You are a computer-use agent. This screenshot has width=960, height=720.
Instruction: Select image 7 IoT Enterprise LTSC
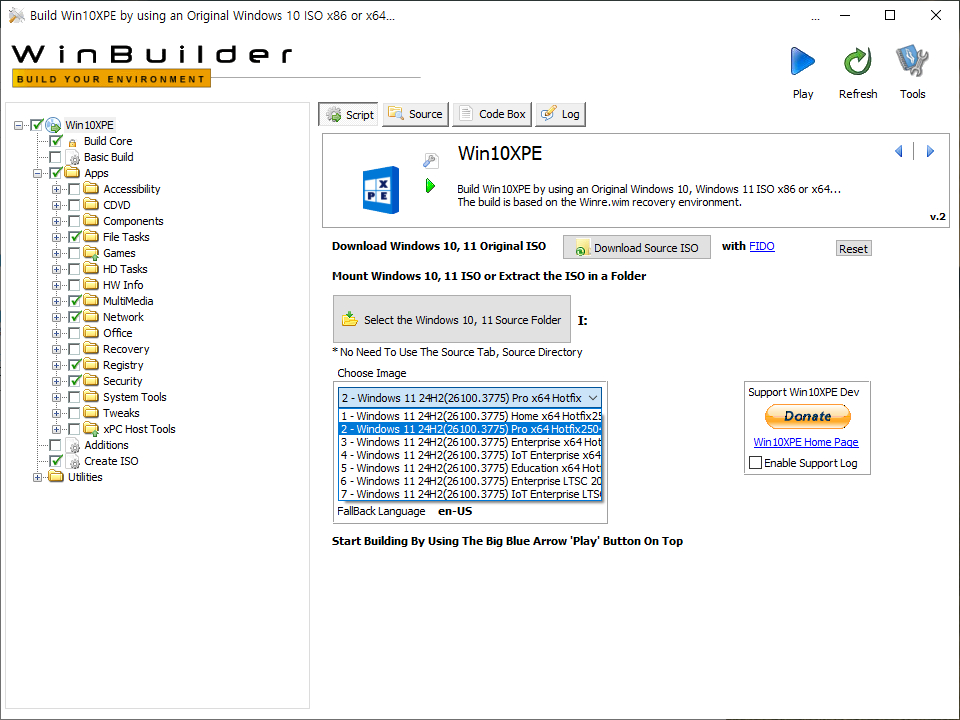470,494
